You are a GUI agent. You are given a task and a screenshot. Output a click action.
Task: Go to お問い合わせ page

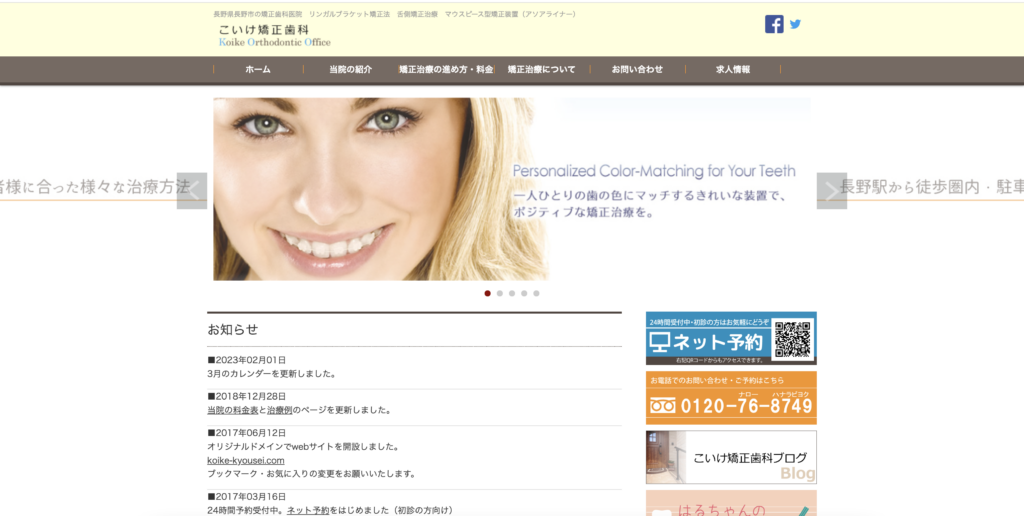637,70
